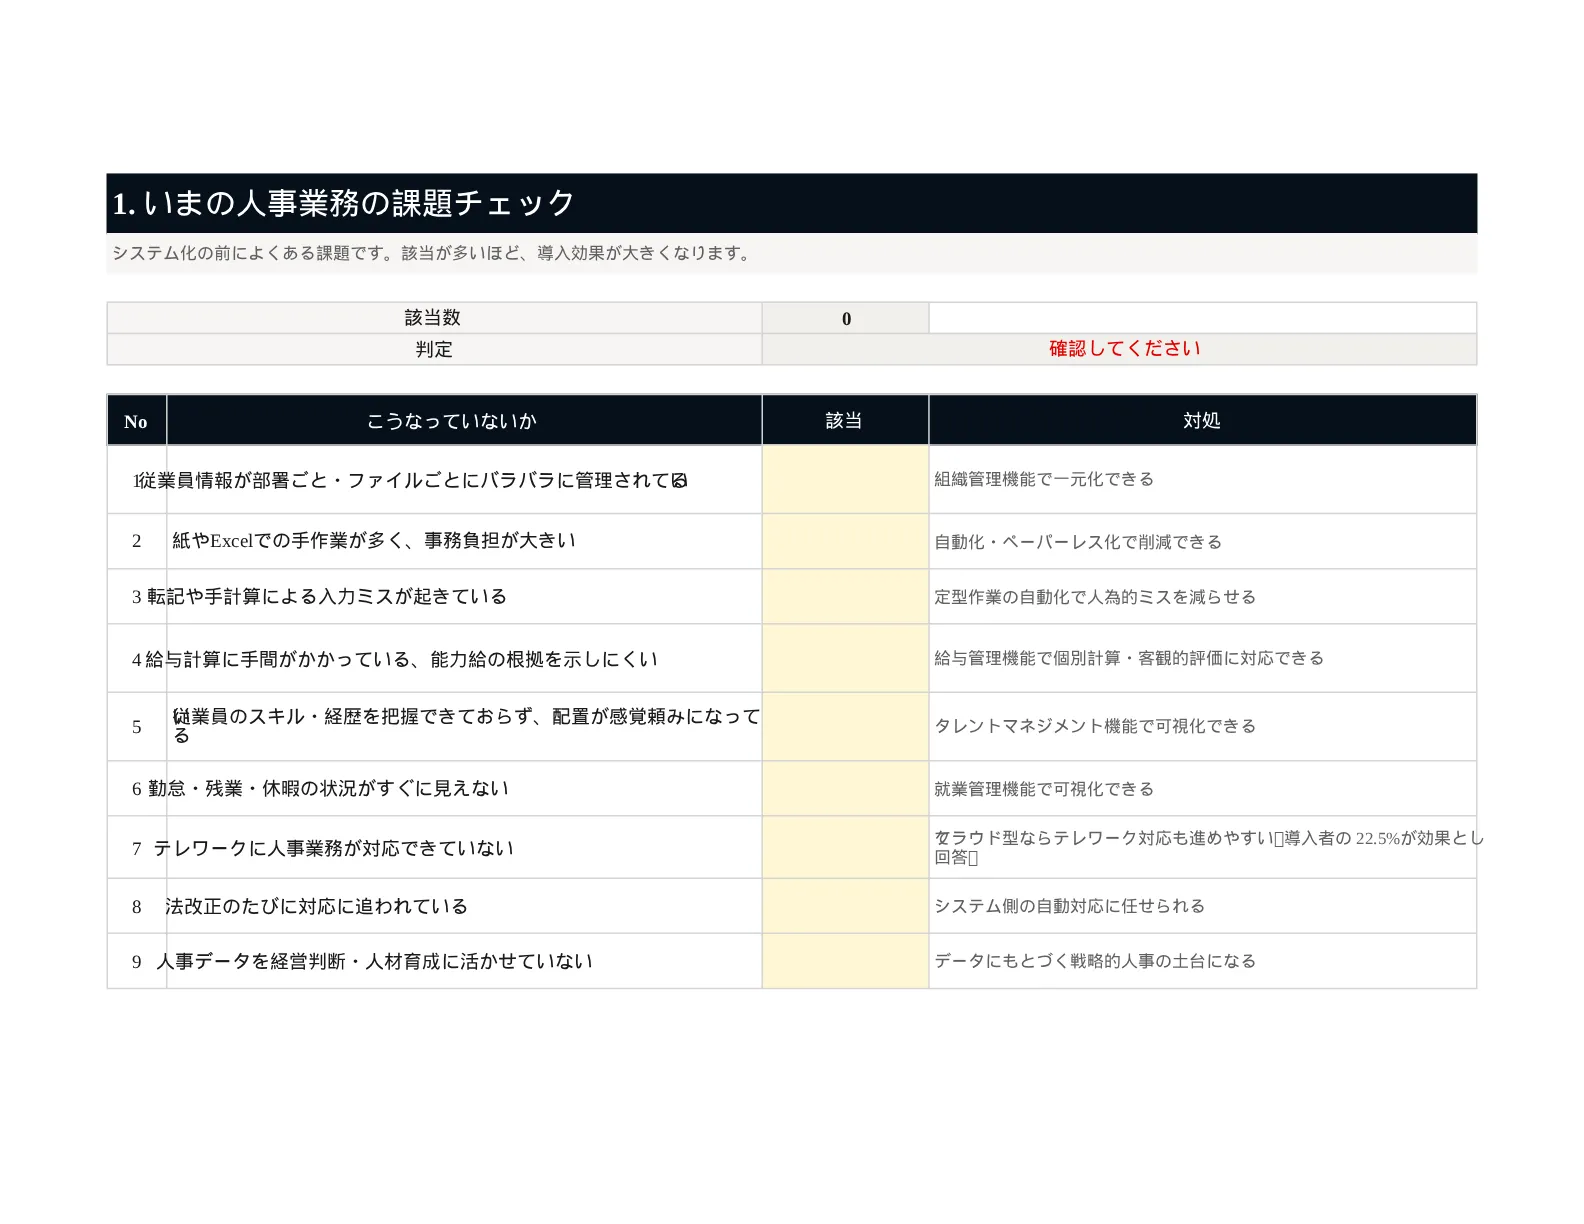Select the remedy '自動化・ペーパーレス化で削減できる'
The image size is (1584, 1224).
pos(1078,542)
